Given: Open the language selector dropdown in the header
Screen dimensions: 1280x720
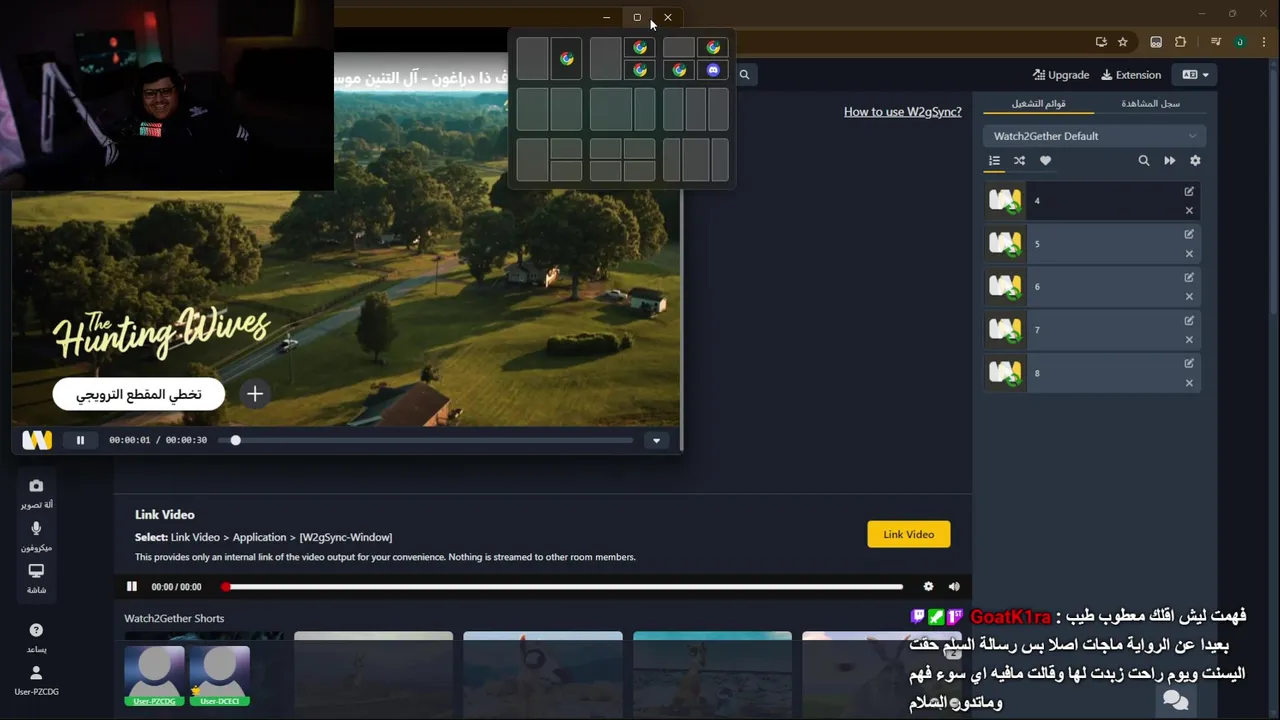Looking at the screenshot, I should coord(1196,75).
